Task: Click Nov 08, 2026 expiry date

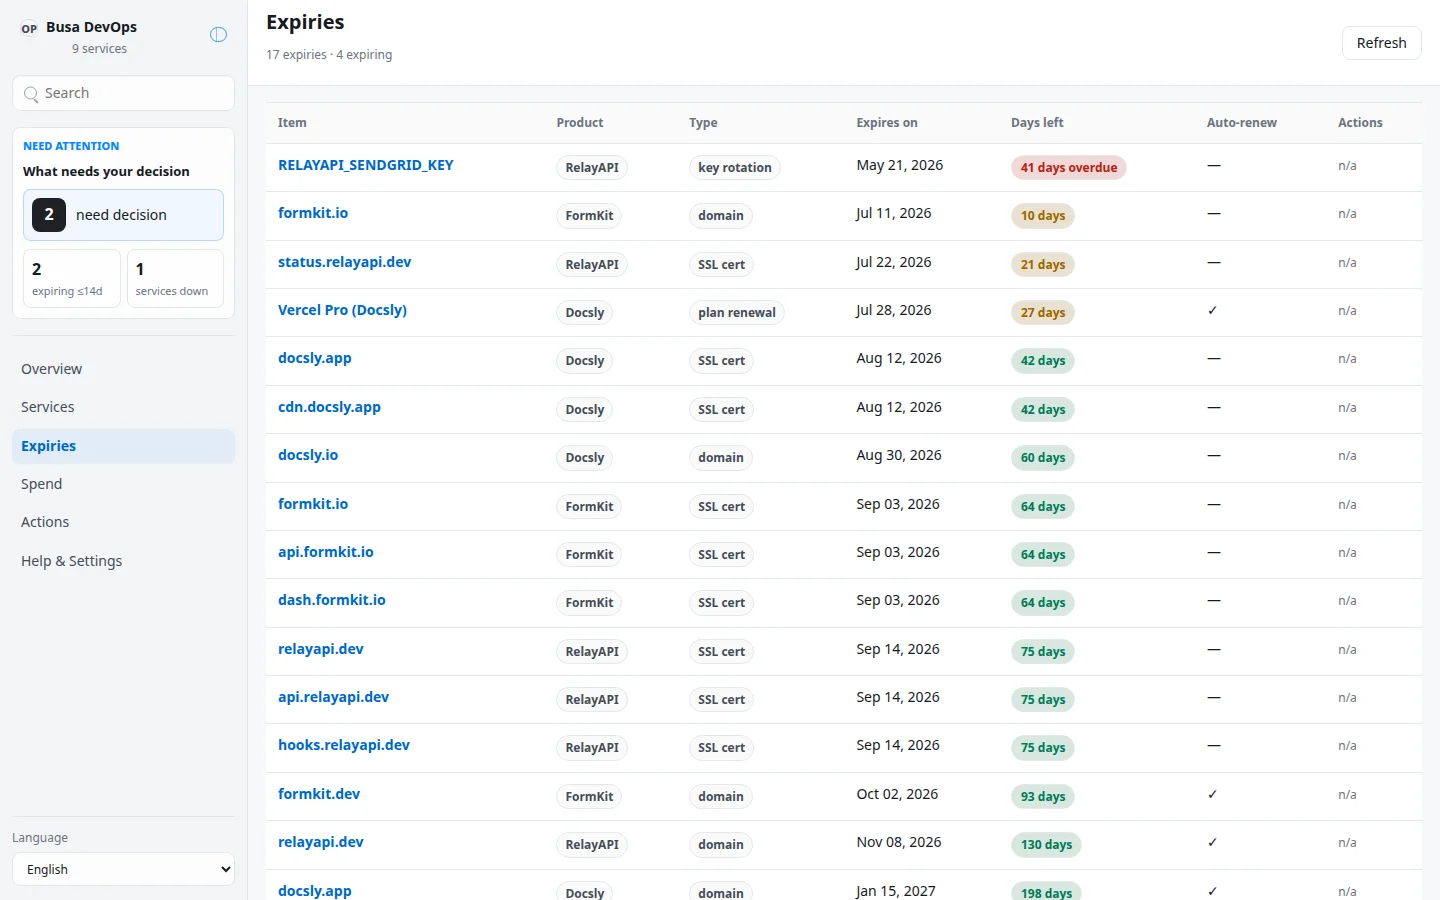Action: click(x=899, y=842)
